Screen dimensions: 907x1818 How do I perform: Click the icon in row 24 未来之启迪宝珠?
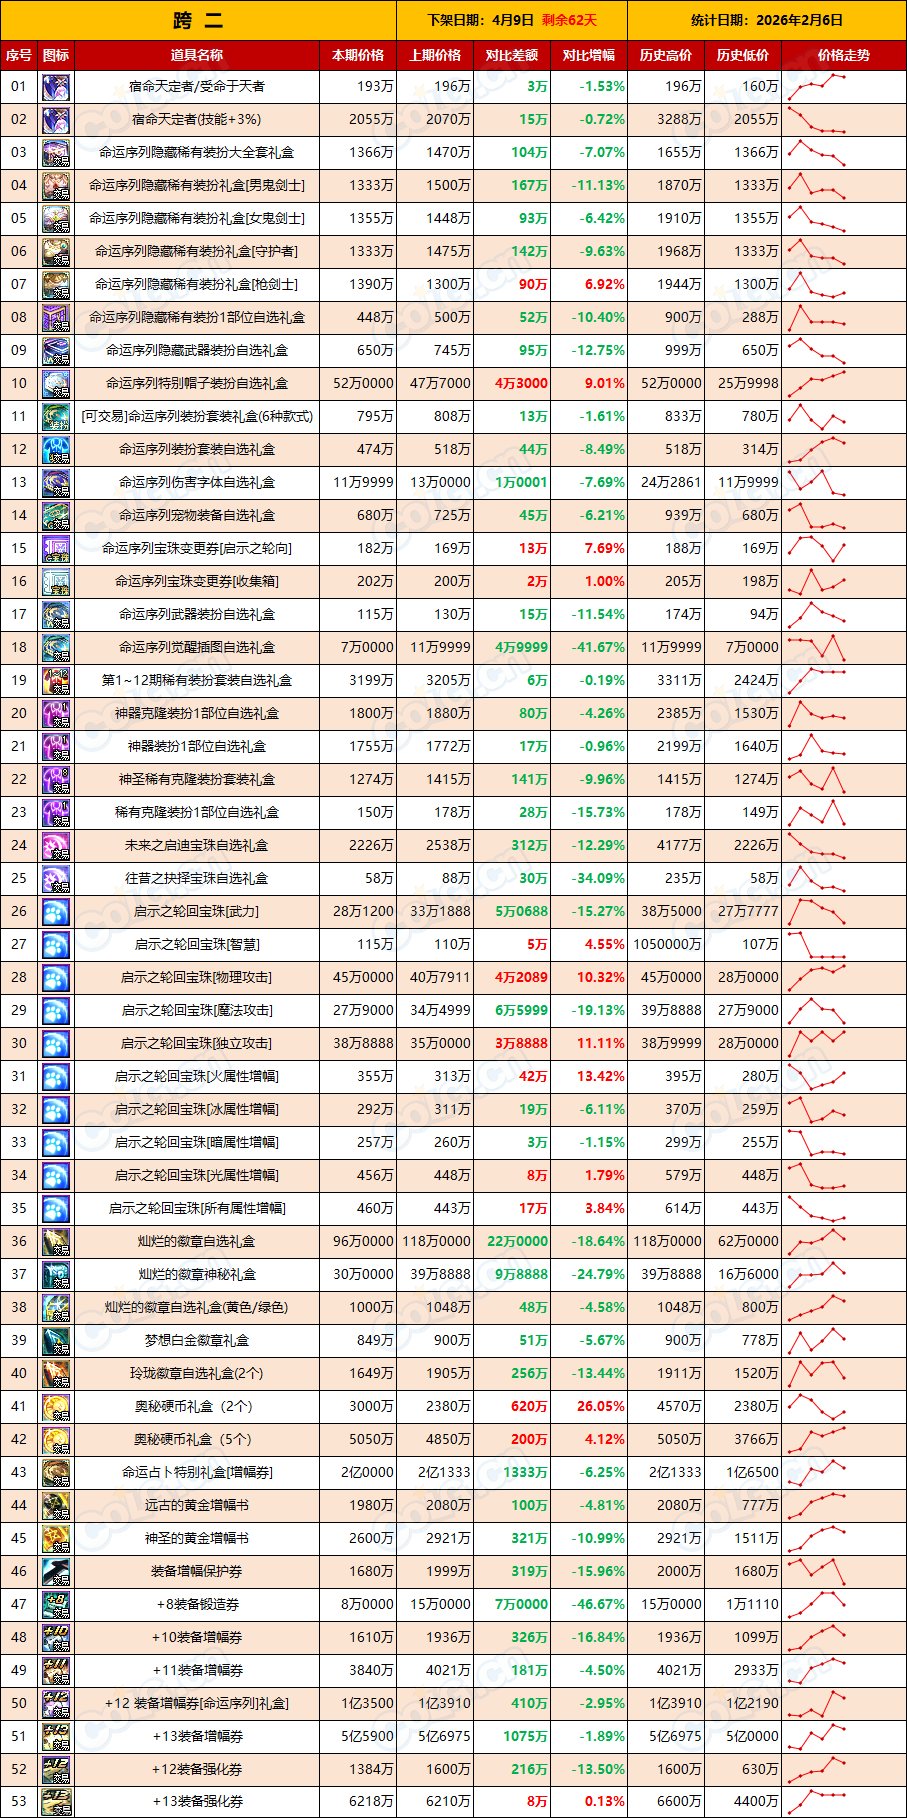[56, 846]
